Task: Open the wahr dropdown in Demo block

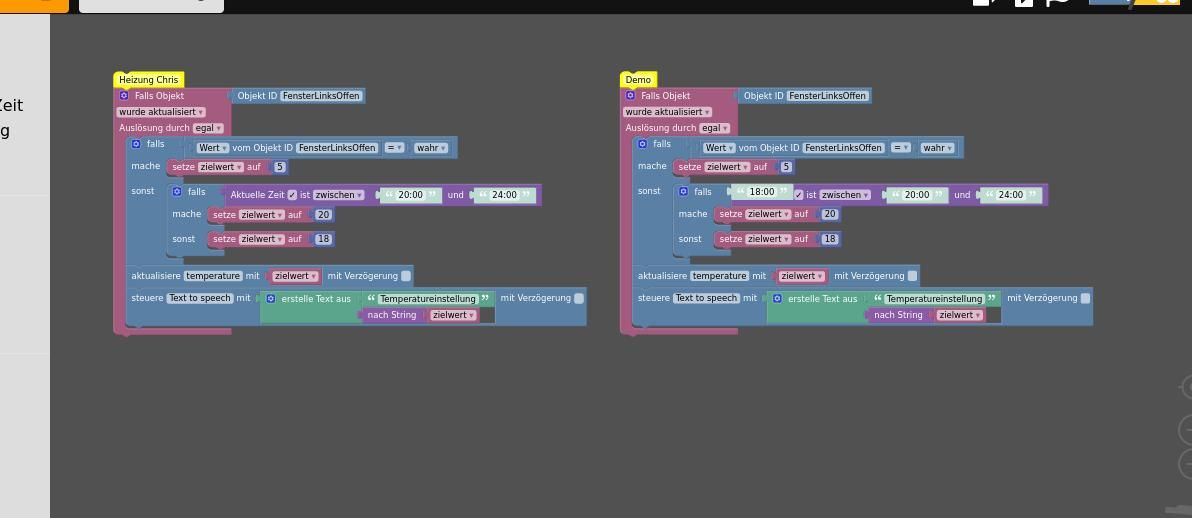Action: click(937, 148)
